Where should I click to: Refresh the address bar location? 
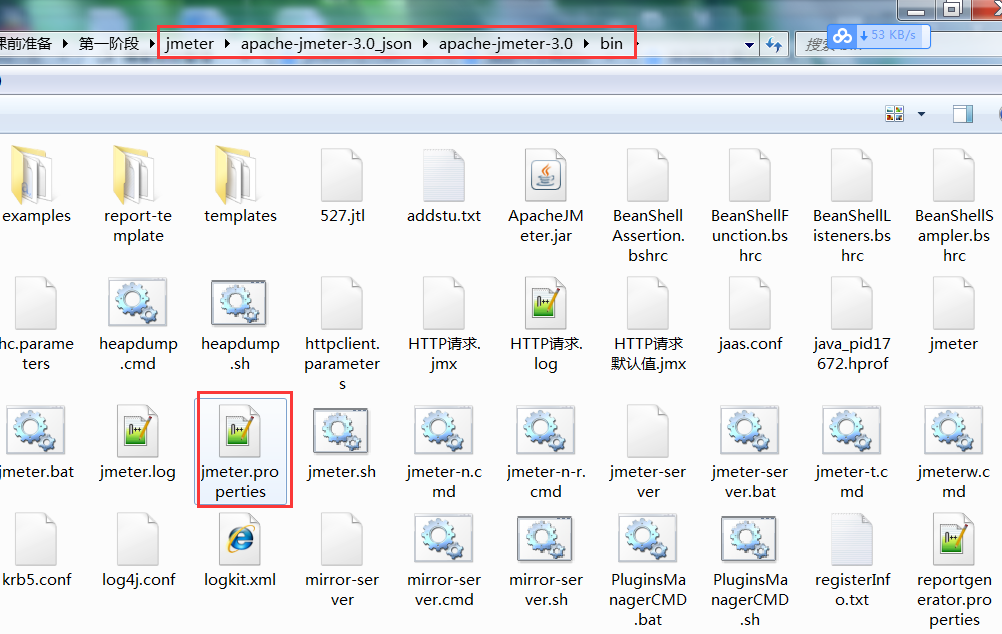click(774, 45)
